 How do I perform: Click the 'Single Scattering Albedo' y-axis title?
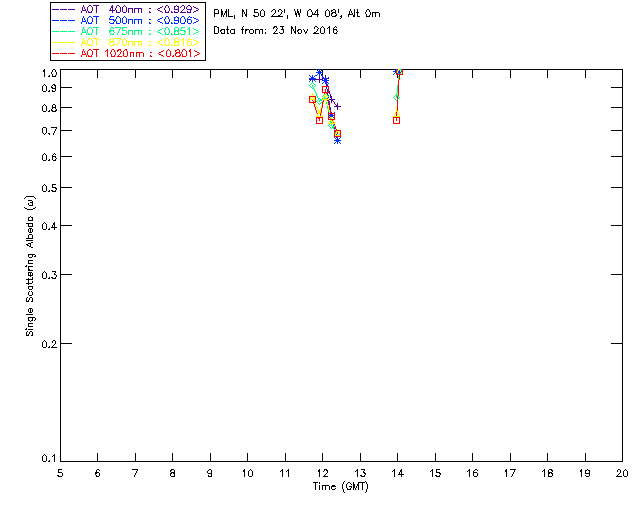(30, 266)
